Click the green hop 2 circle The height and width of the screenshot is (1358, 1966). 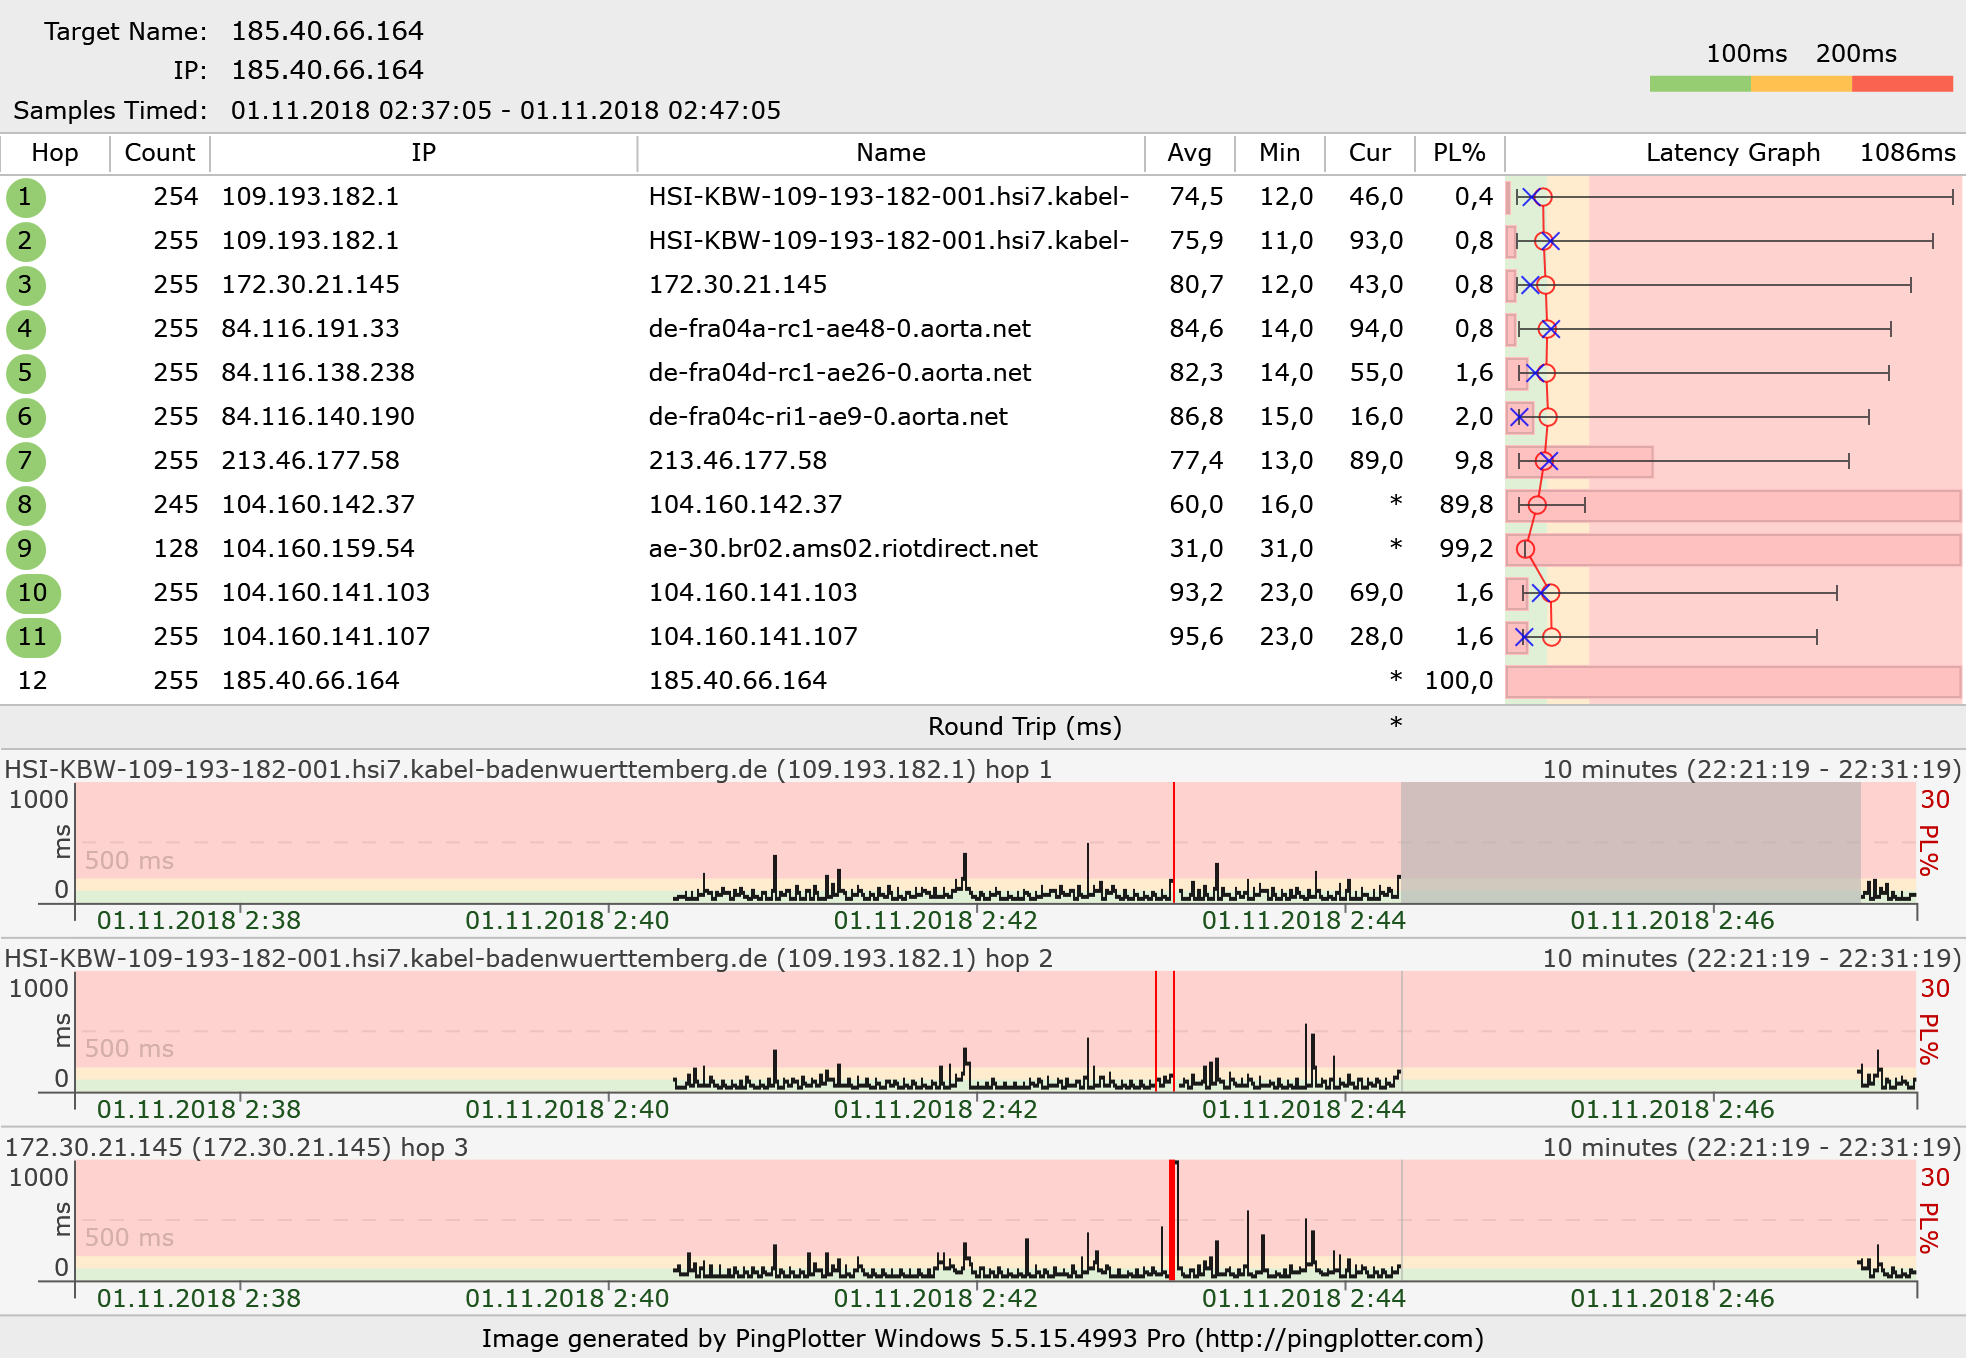click(x=26, y=241)
